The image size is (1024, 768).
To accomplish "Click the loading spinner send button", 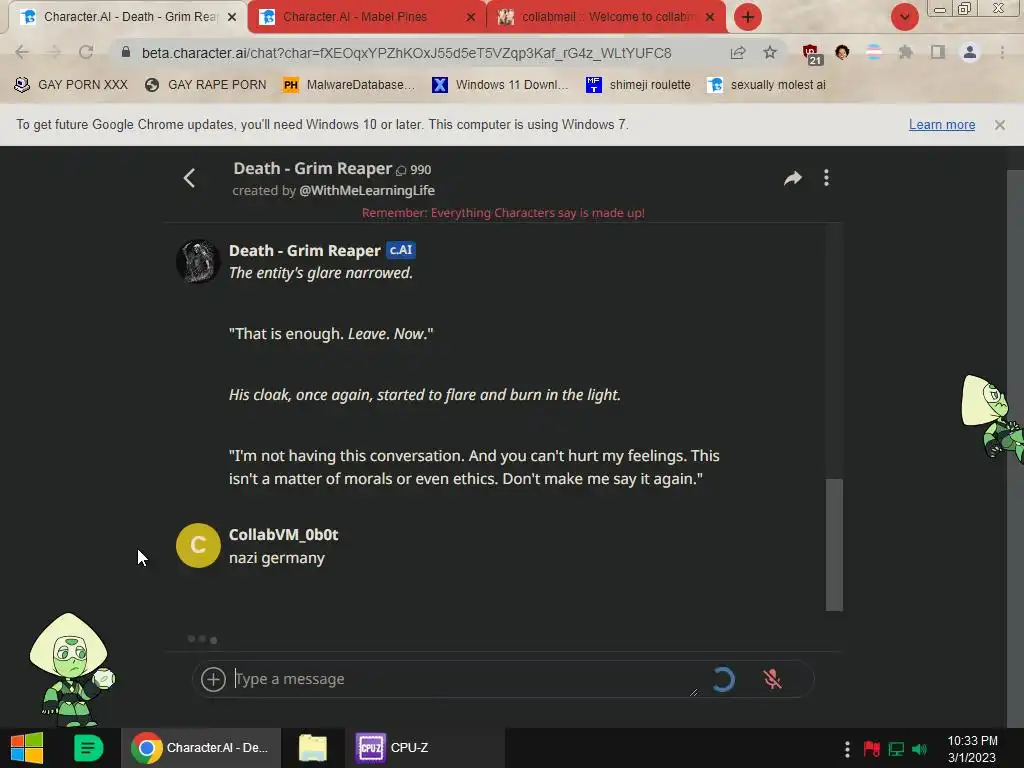I will [x=723, y=679].
